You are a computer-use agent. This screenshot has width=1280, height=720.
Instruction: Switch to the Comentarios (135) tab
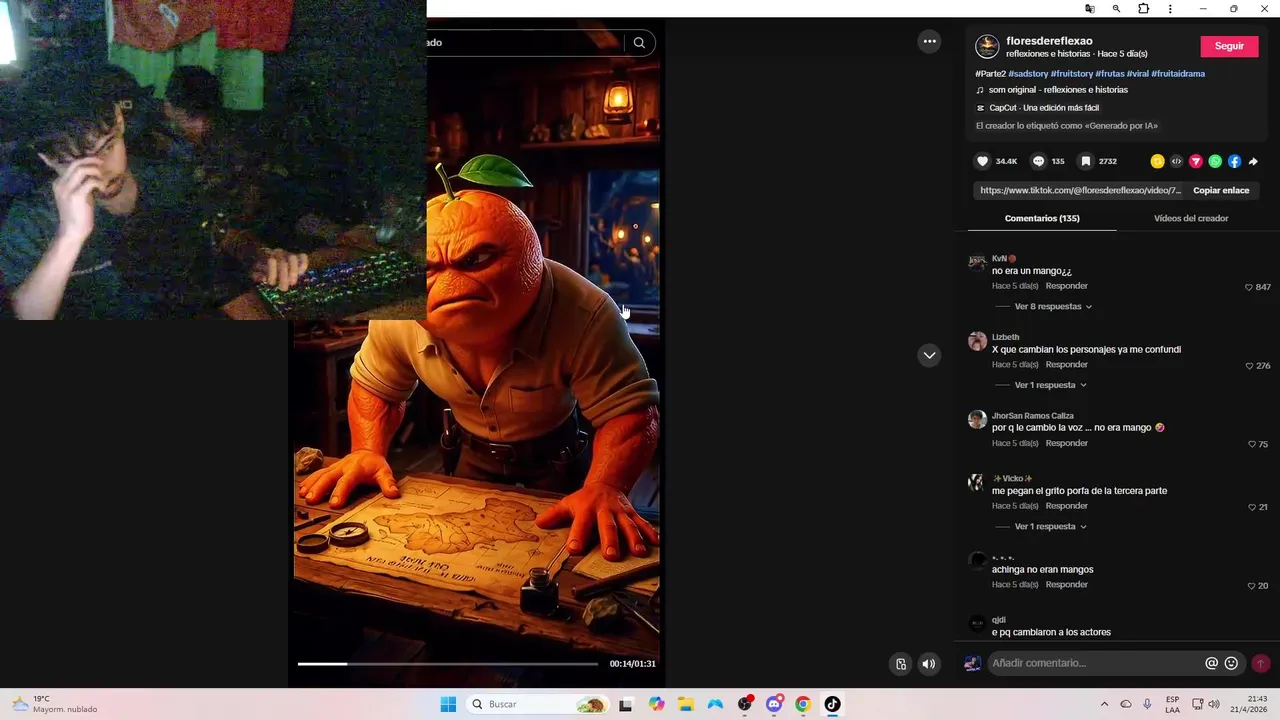tap(1042, 218)
